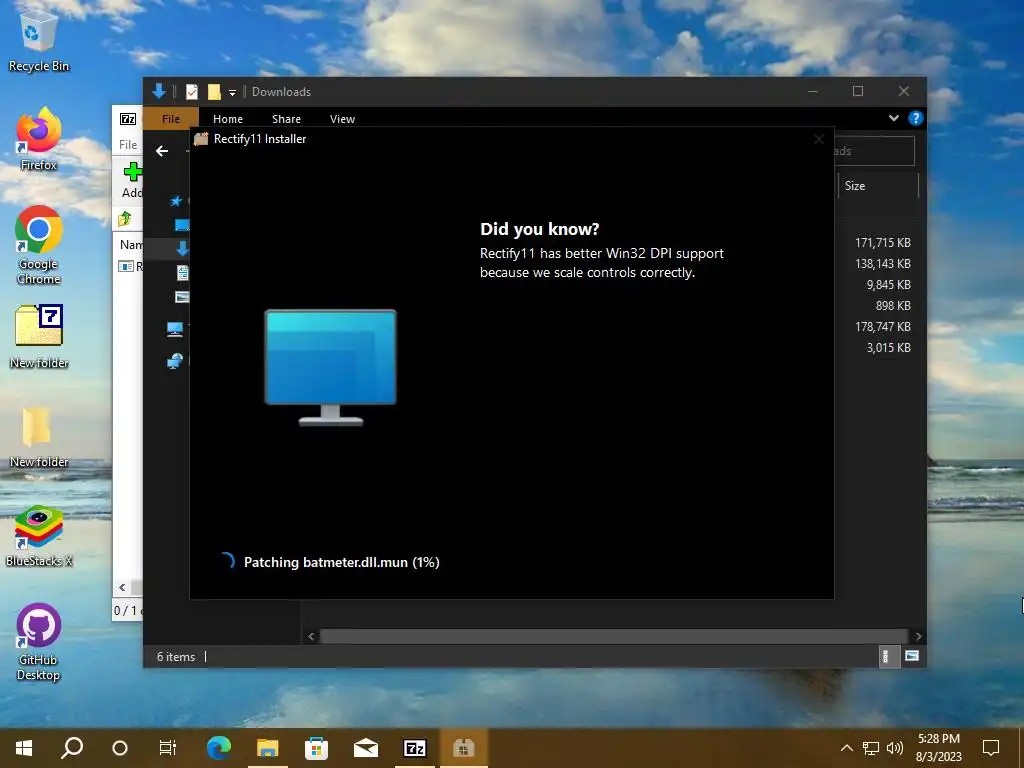Open Explorer help question mark
This screenshot has width=1024, height=768.
tap(916, 118)
